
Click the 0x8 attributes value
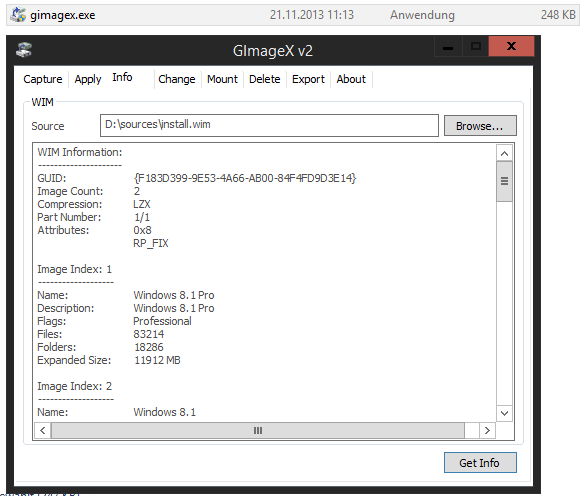pos(142,230)
